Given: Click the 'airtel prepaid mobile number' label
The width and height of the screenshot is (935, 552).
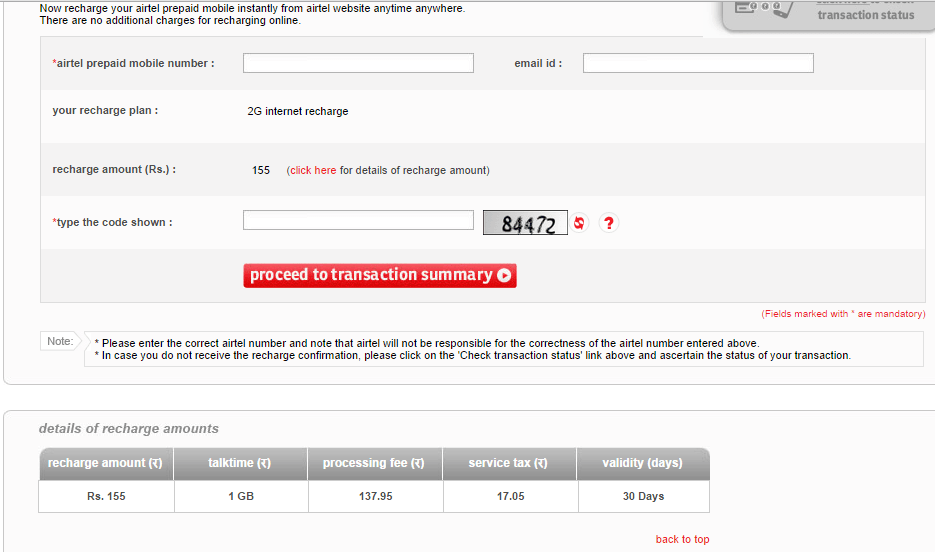Looking at the screenshot, I should [134, 63].
